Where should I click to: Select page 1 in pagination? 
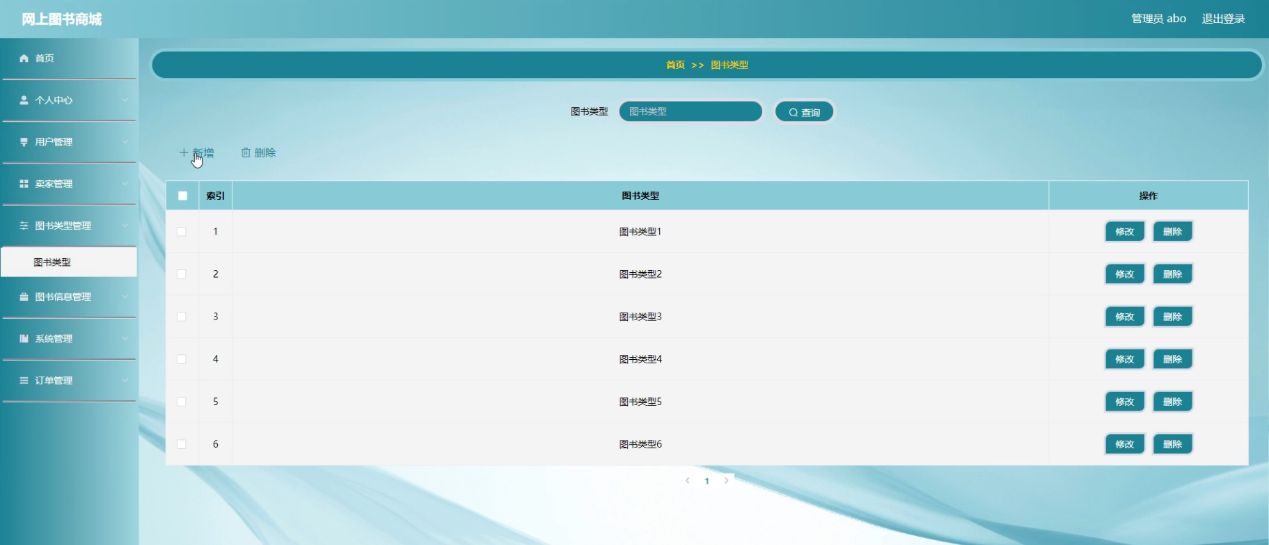[707, 481]
